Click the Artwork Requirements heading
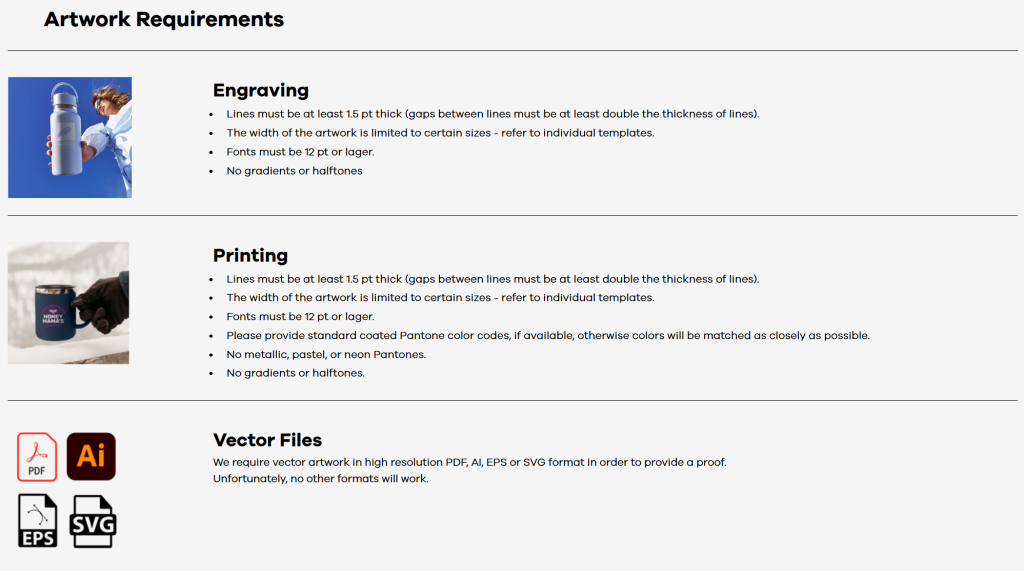1024x571 pixels. [x=164, y=19]
